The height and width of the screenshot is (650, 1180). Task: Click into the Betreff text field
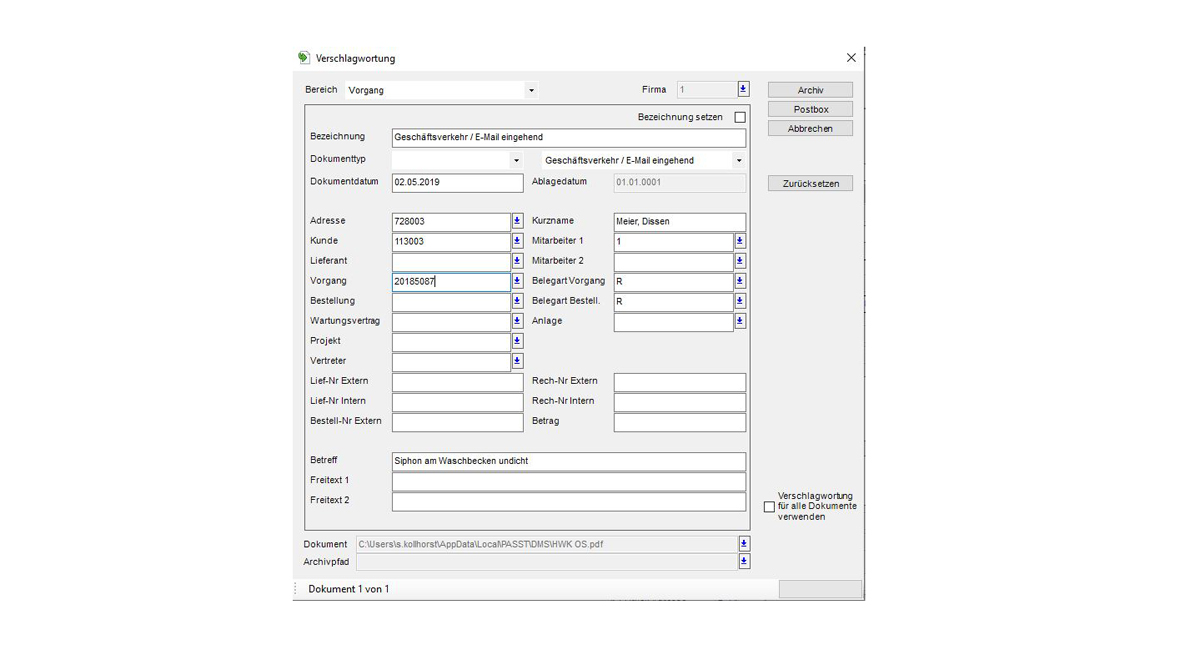pos(568,461)
